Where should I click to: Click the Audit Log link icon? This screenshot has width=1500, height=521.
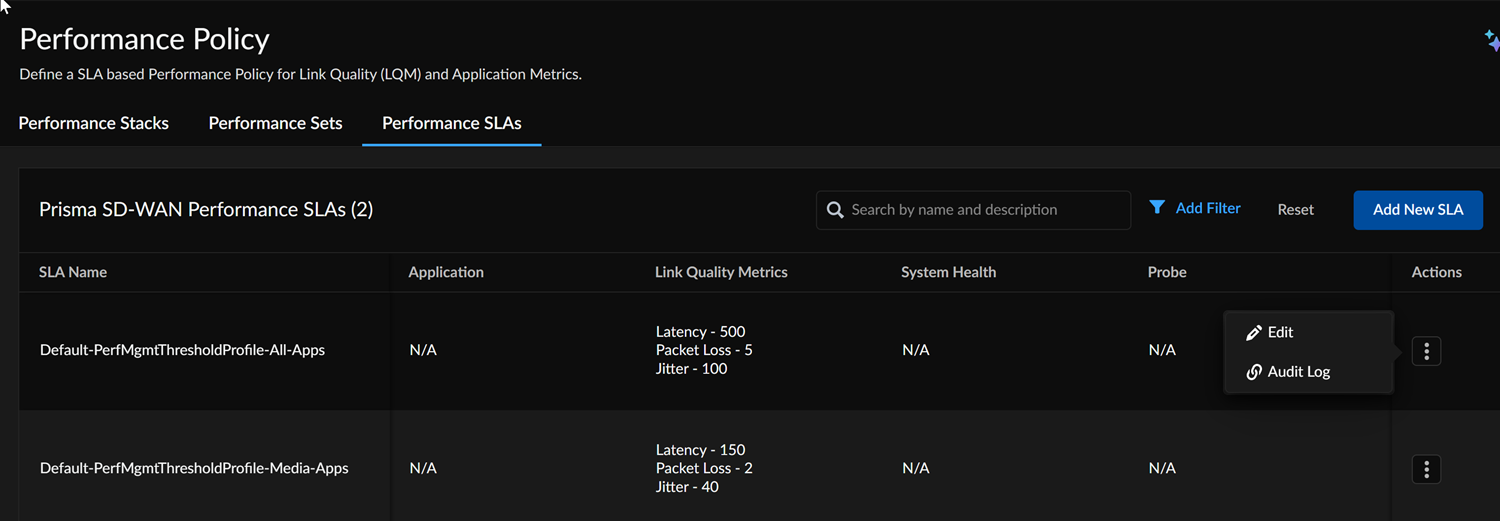[x=1254, y=372]
